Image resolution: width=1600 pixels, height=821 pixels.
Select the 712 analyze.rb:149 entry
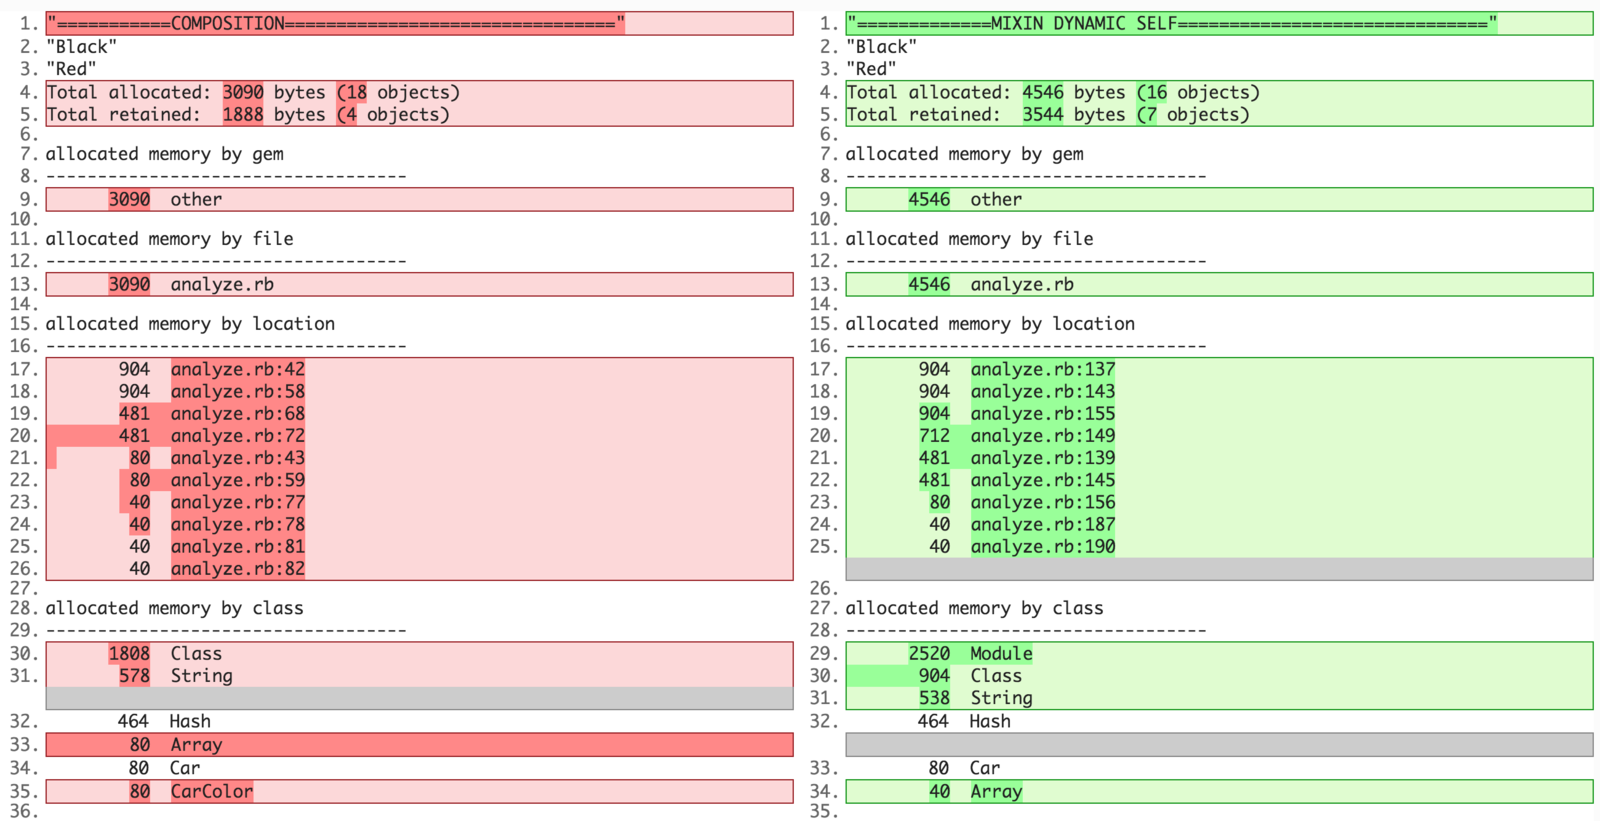click(1042, 435)
